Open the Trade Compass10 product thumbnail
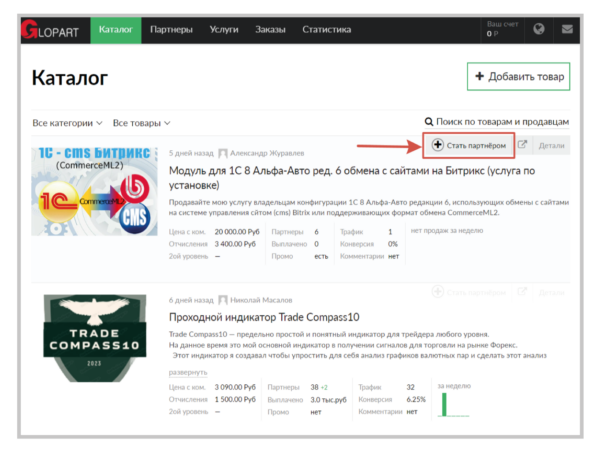Viewport: 600px width, 454px height. [95, 338]
